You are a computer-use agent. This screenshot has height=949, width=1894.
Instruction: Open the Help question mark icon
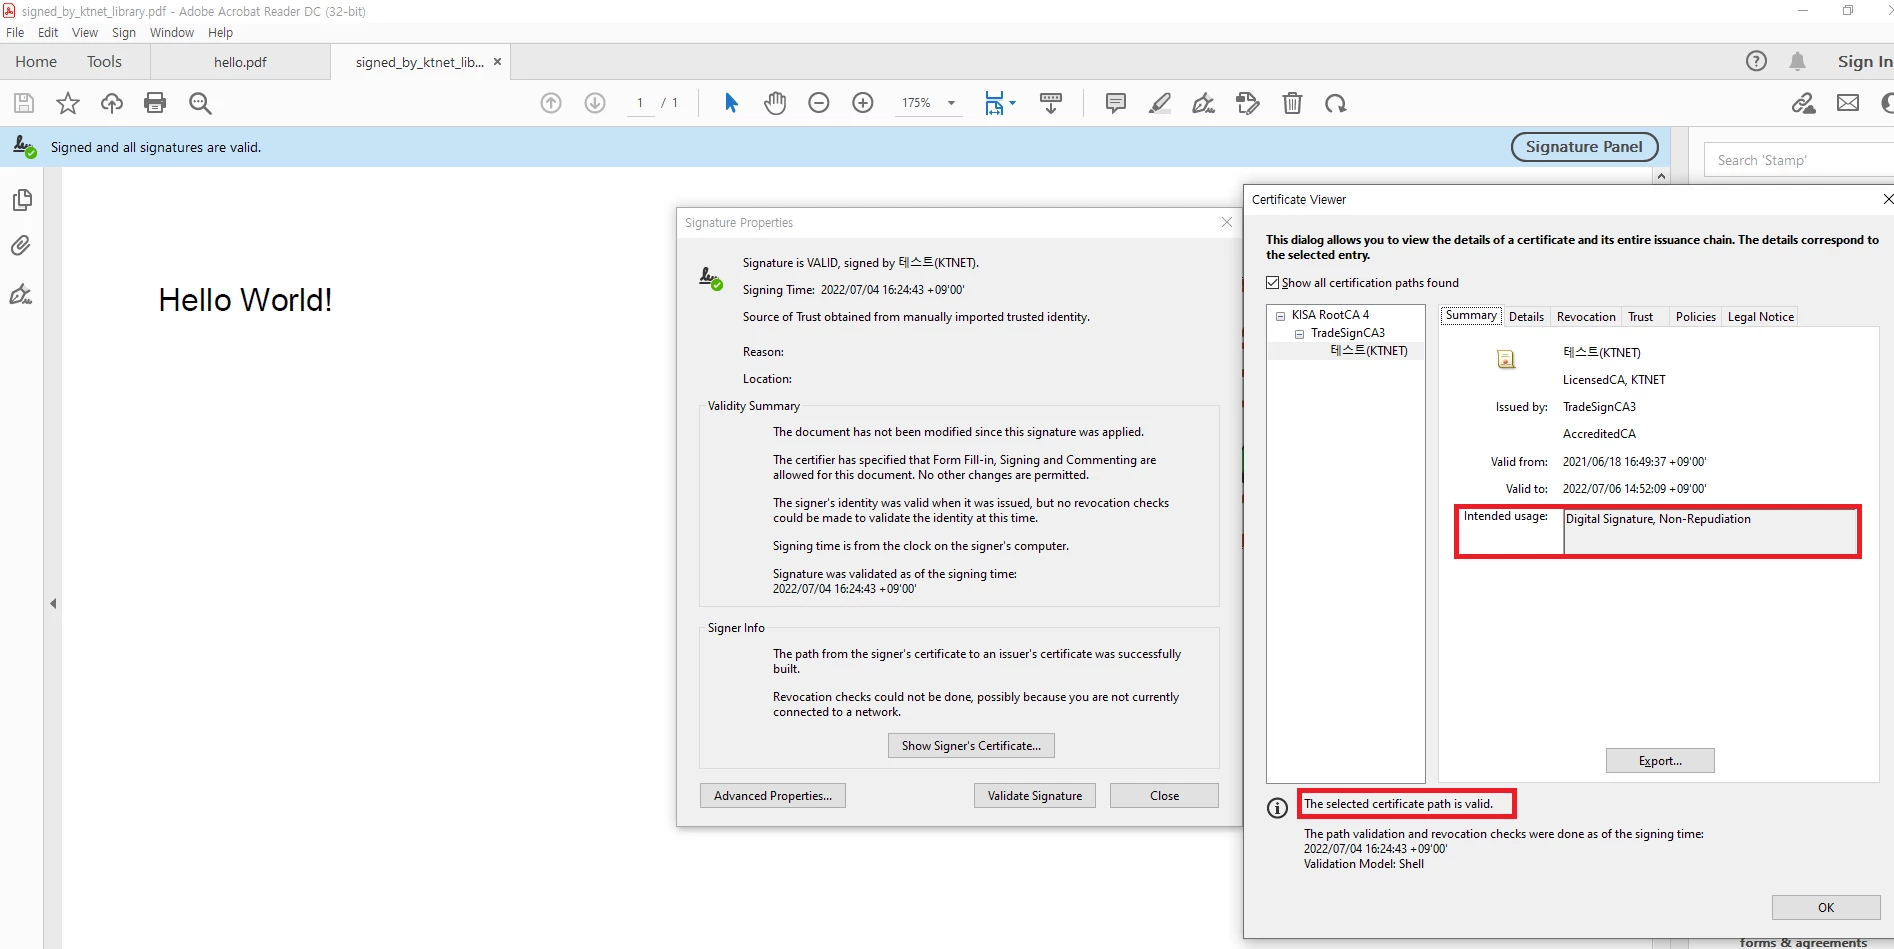pyautogui.click(x=1756, y=61)
